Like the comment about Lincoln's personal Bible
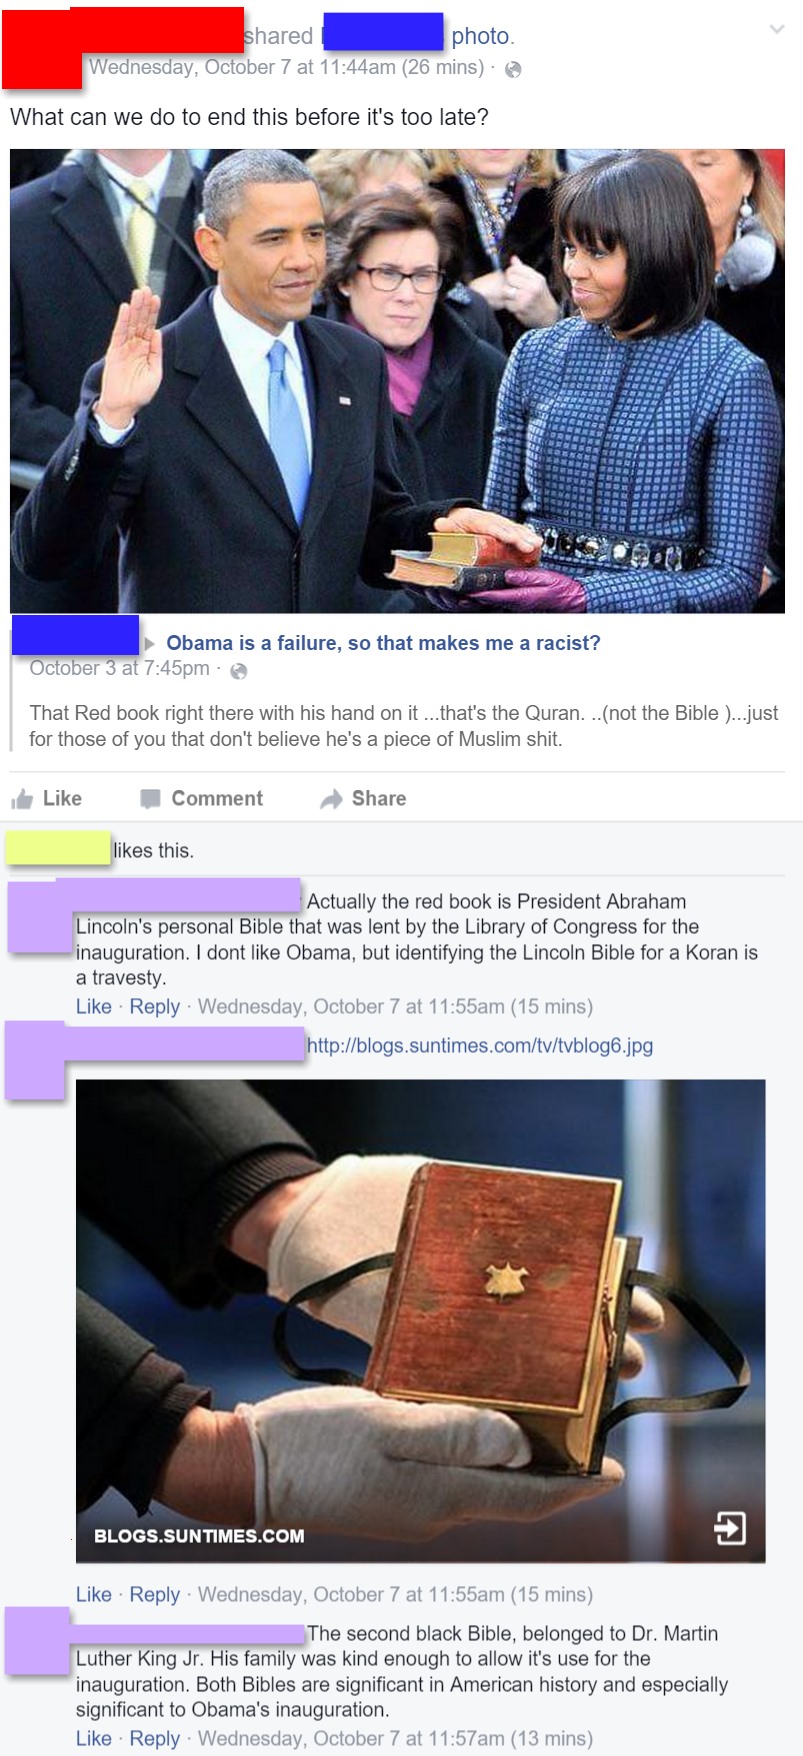Viewport: 803px width, 1756px height. click(x=94, y=1006)
